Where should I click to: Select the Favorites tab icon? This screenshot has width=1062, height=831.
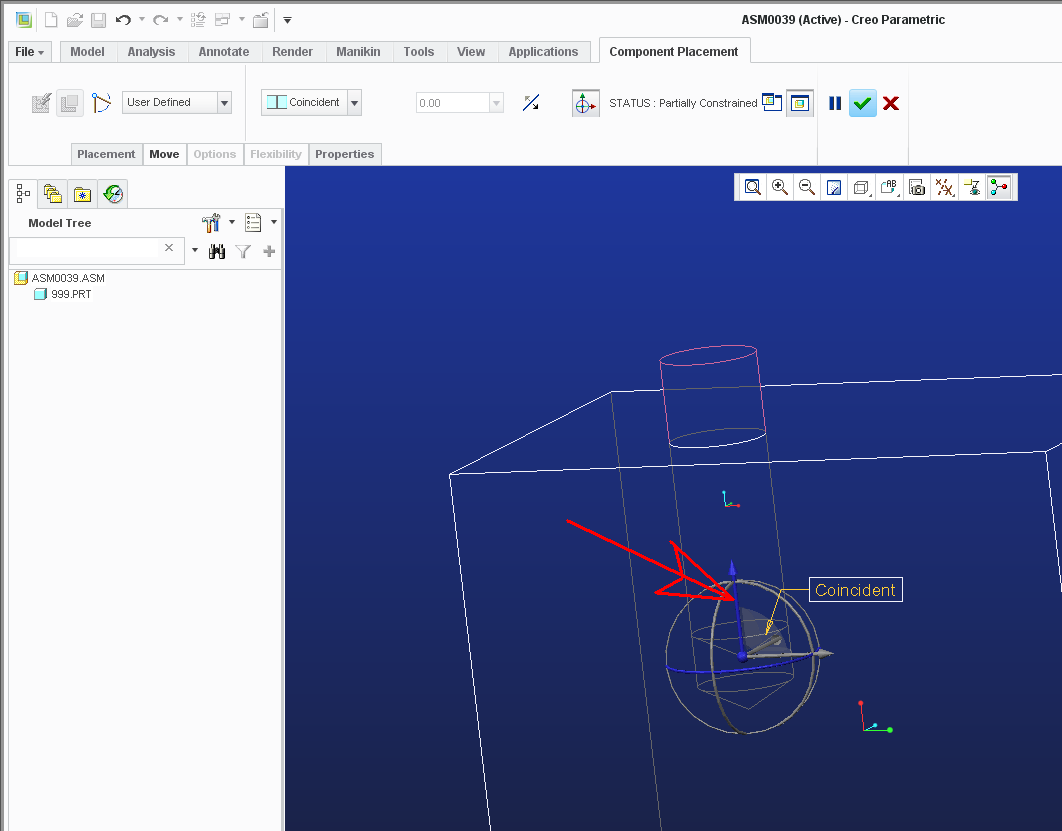[x=83, y=194]
